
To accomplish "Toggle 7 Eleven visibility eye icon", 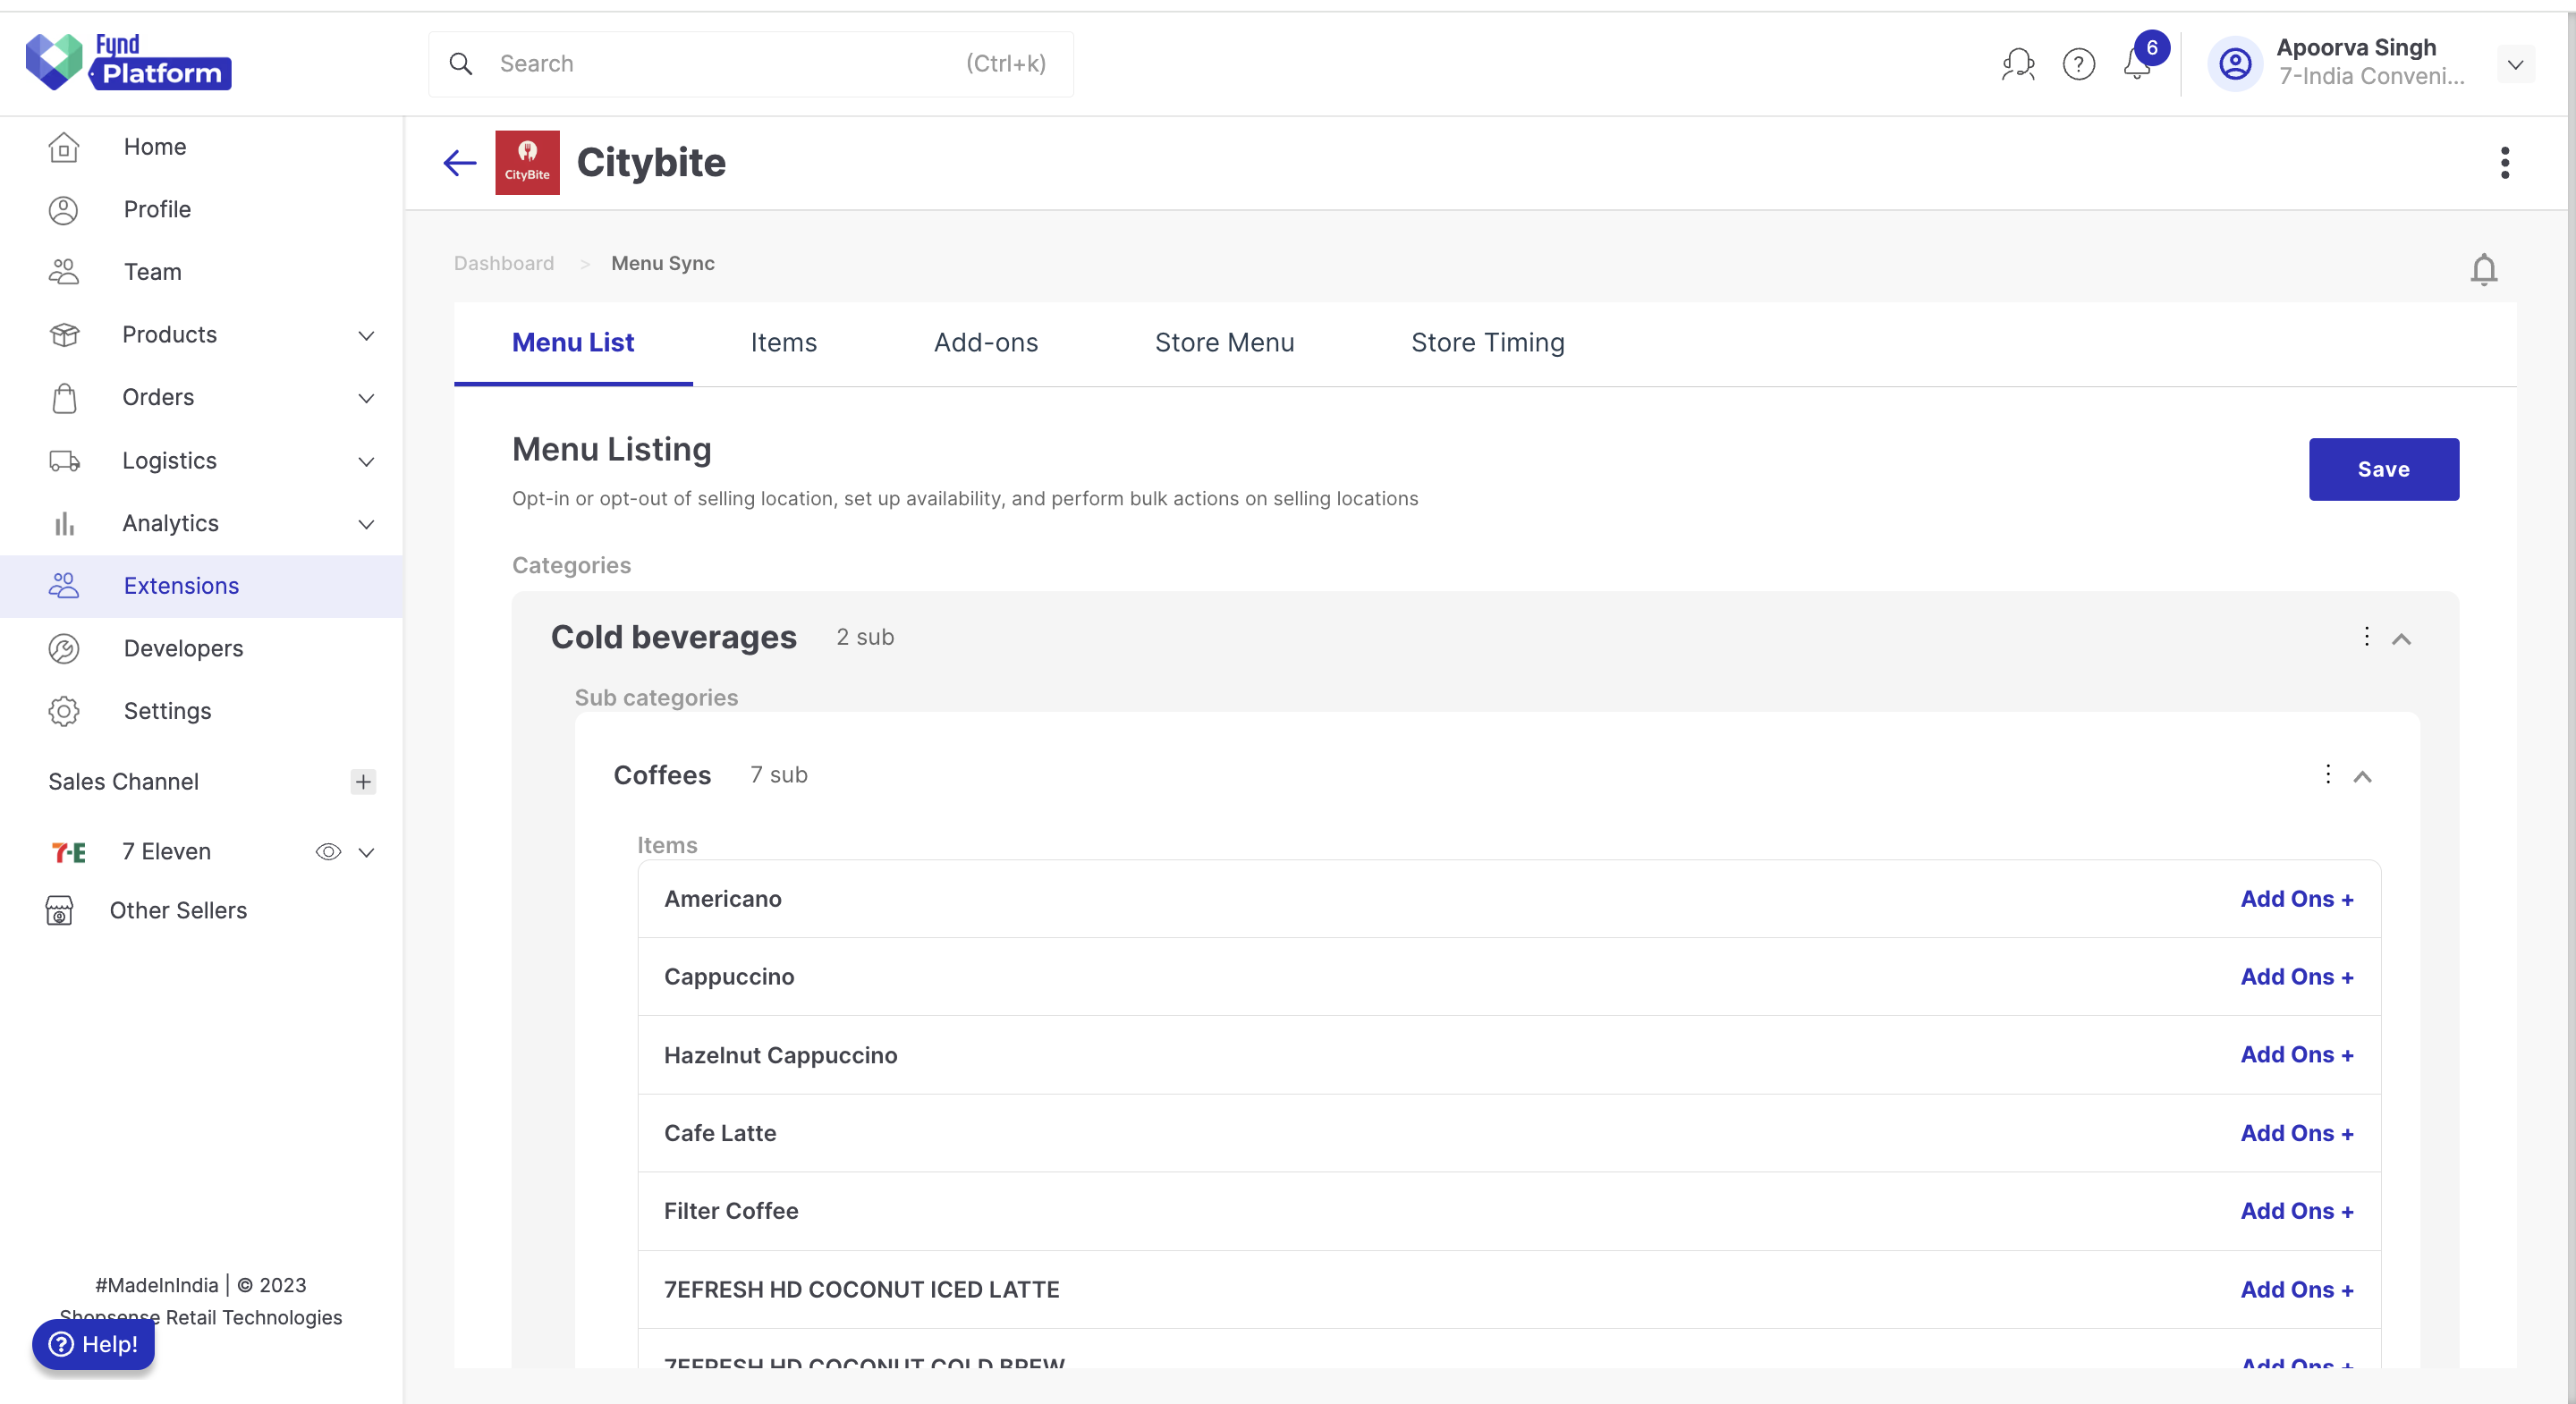I will click(328, 852).
